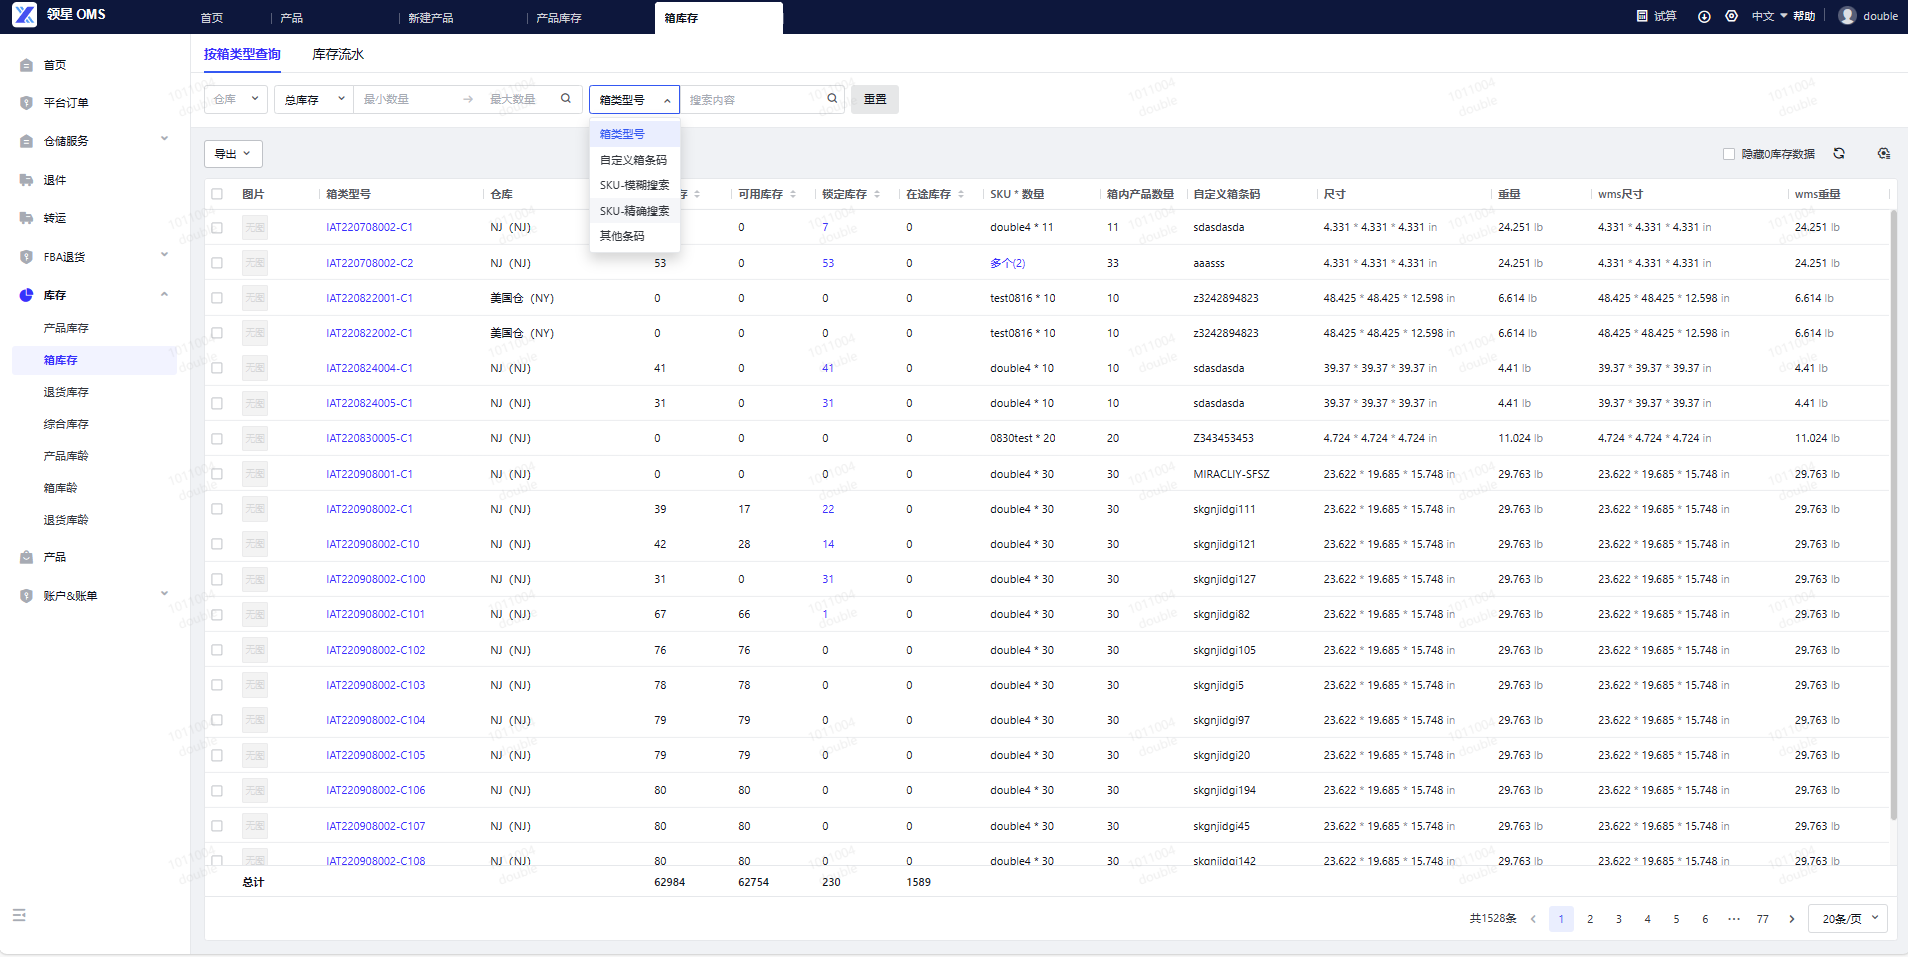Click 多个(2) SKU link
The image size is (1908, 957).
coord(1007,263)
